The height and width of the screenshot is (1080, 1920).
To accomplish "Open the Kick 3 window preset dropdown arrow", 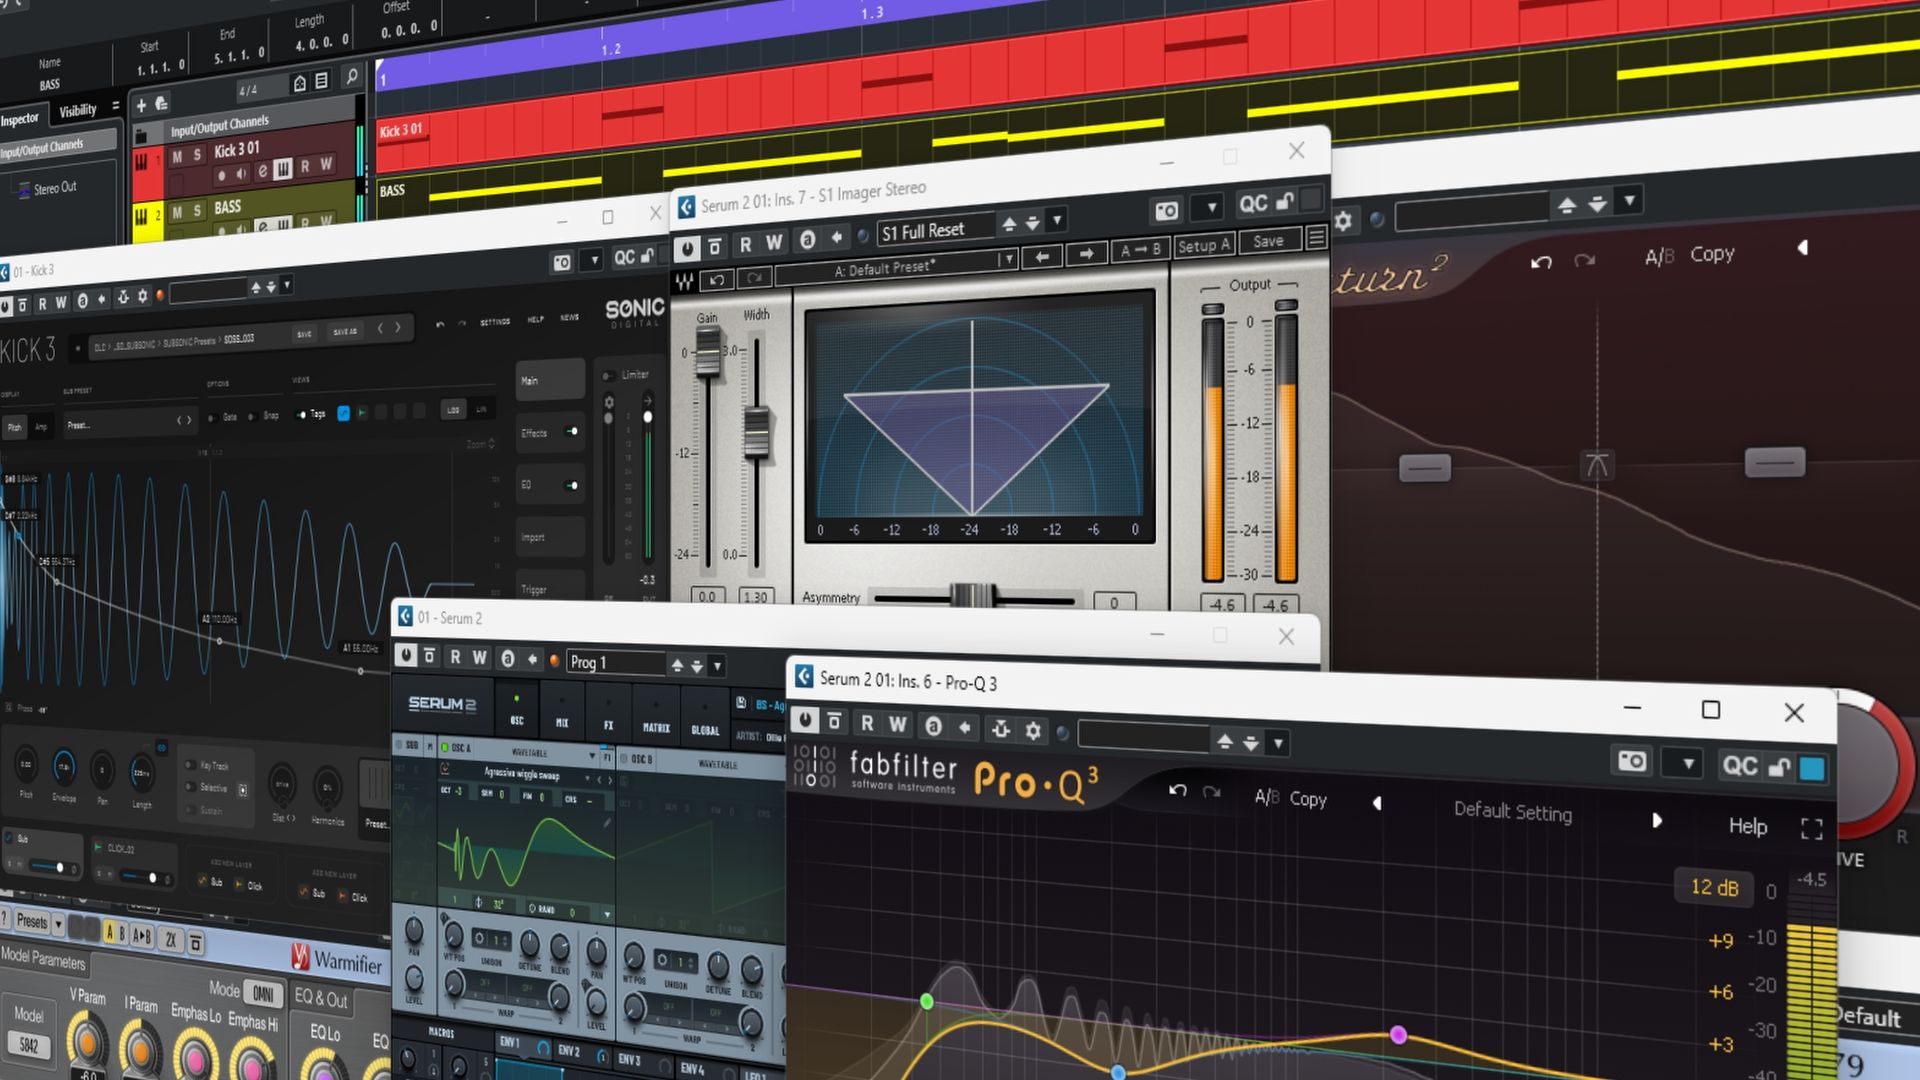I will coord(287,285).
